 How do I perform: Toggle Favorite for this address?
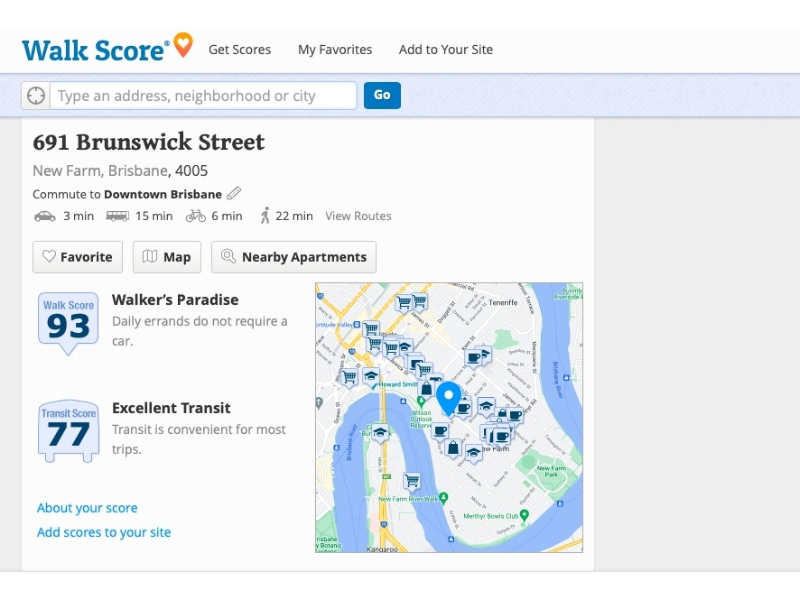[77, 257]
